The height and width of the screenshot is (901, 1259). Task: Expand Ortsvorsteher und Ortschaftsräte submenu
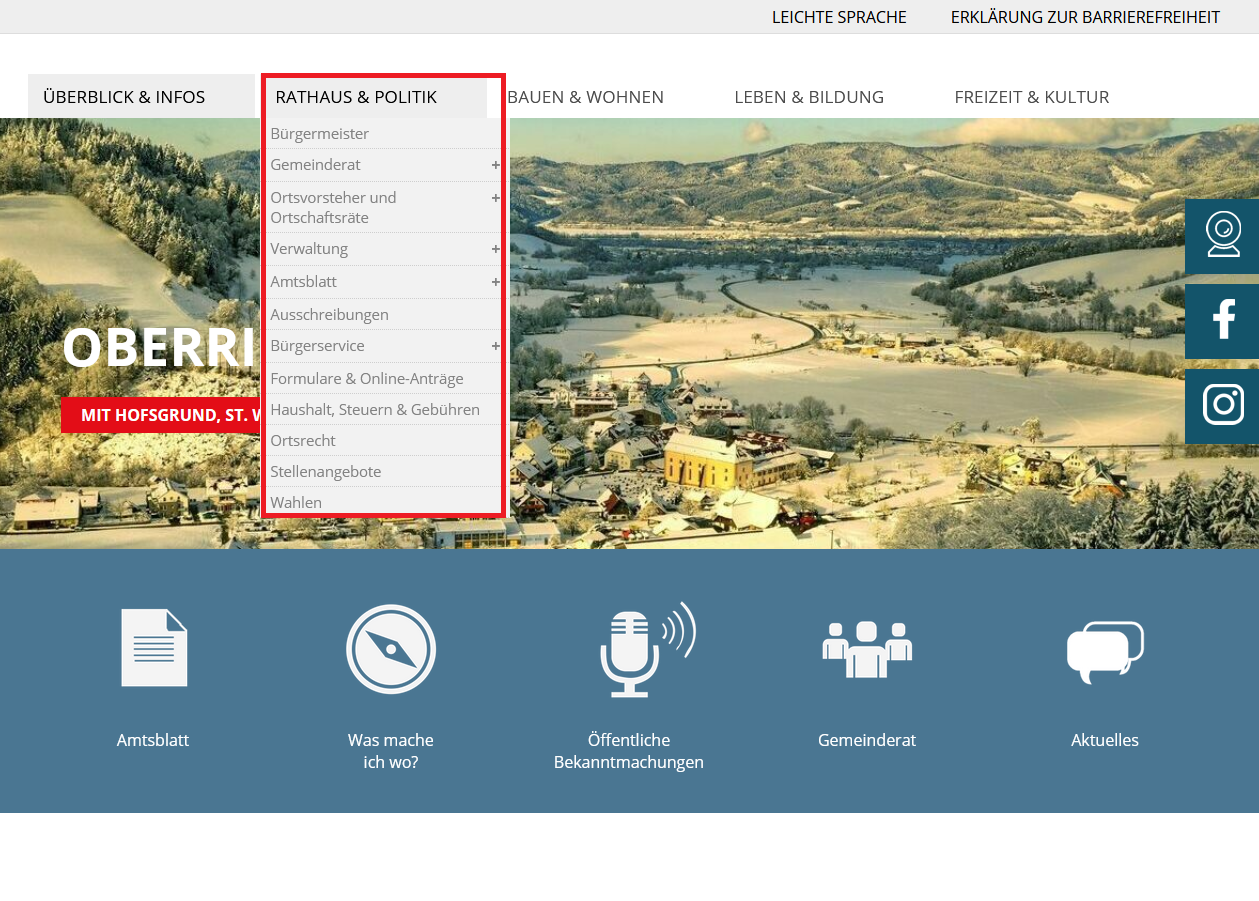pos(495,198)
